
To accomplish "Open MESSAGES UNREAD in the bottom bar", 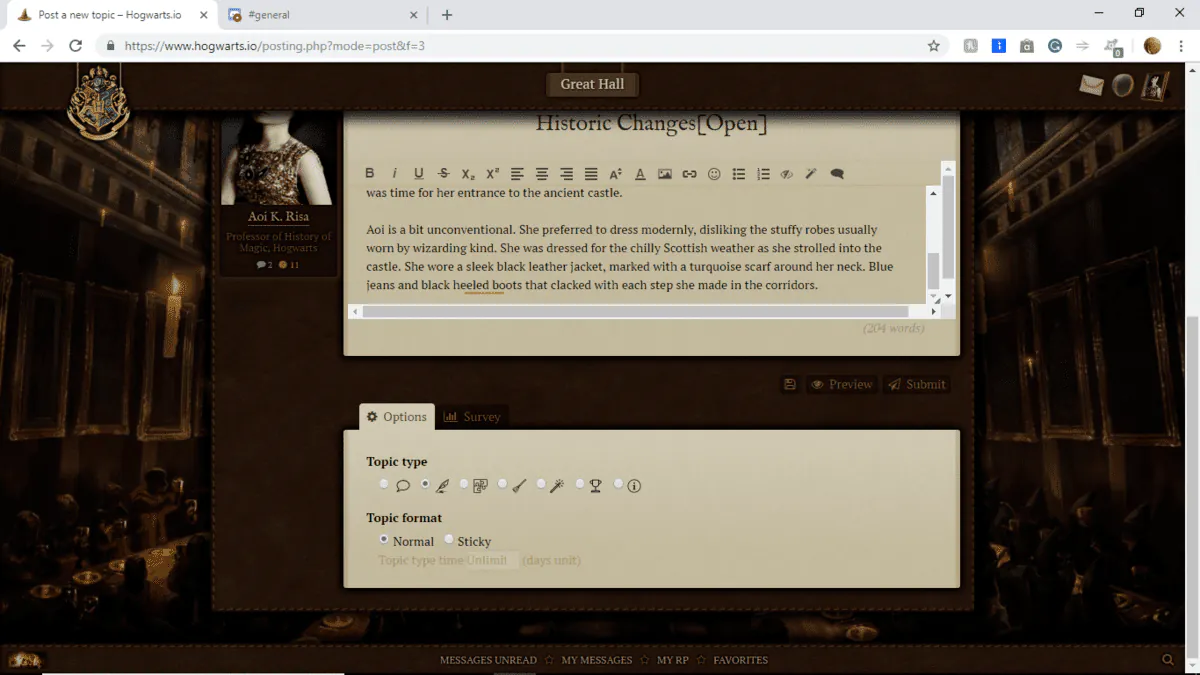I will (x=488, y=660).
